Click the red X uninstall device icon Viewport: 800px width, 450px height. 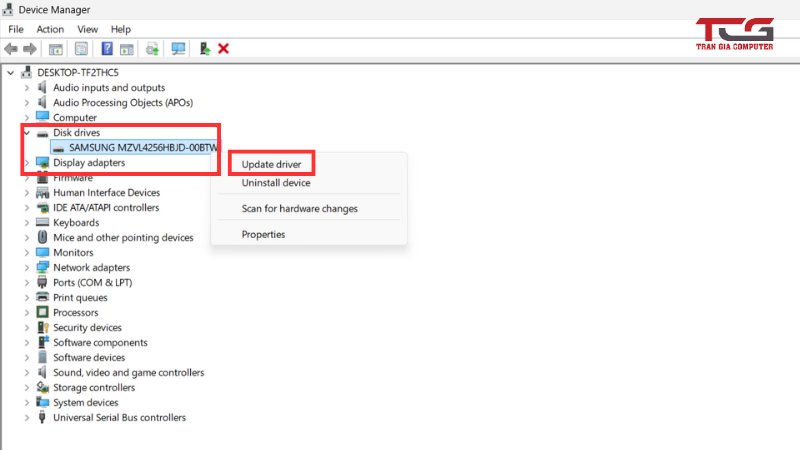(223, 48)
